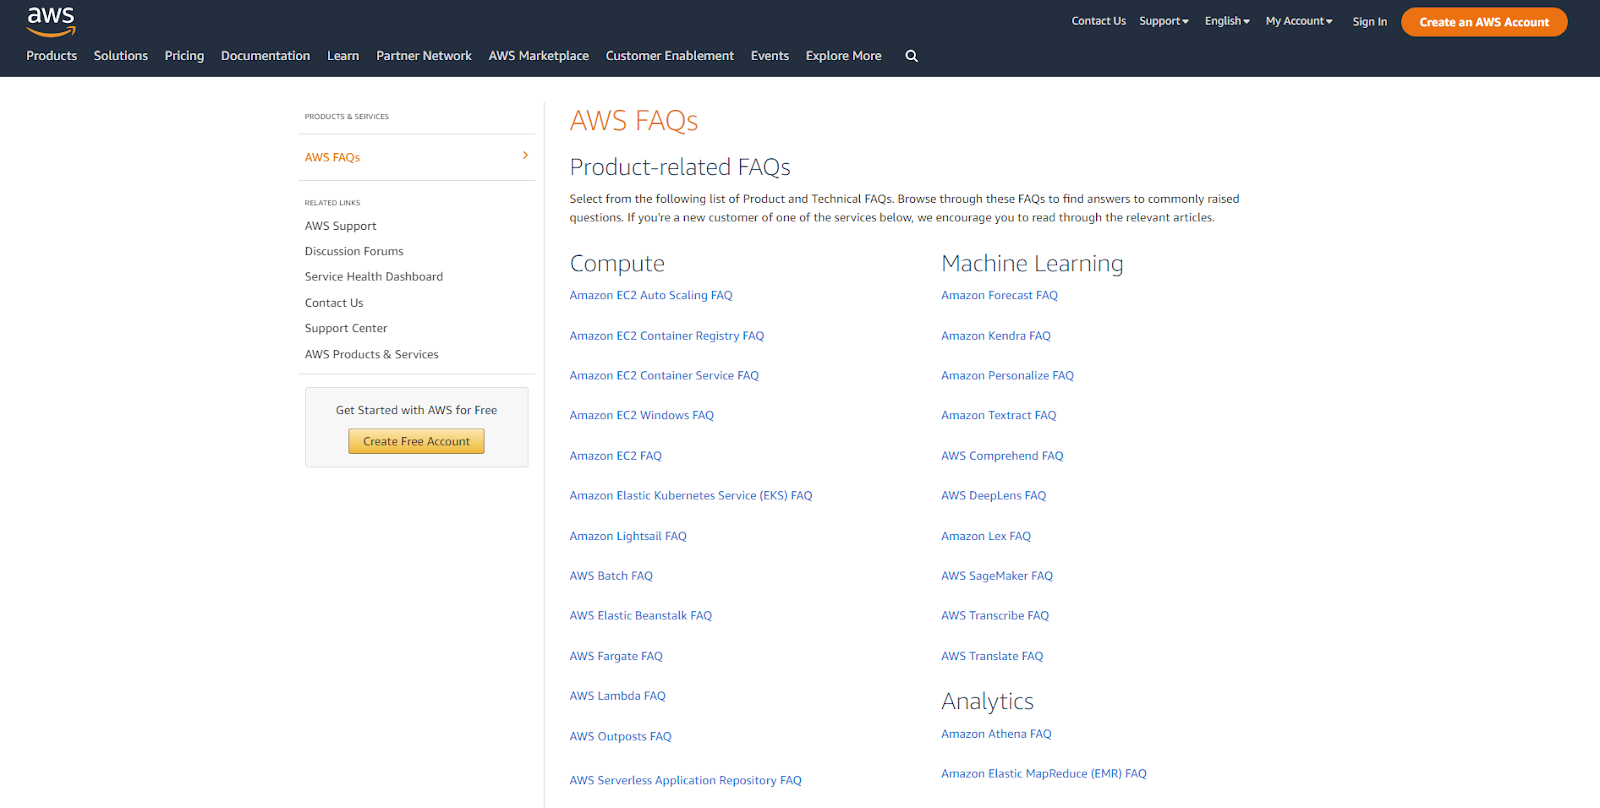1600x808 pixels.
Task: Open AWS Marketplace menu item
Action: (539, 56)
